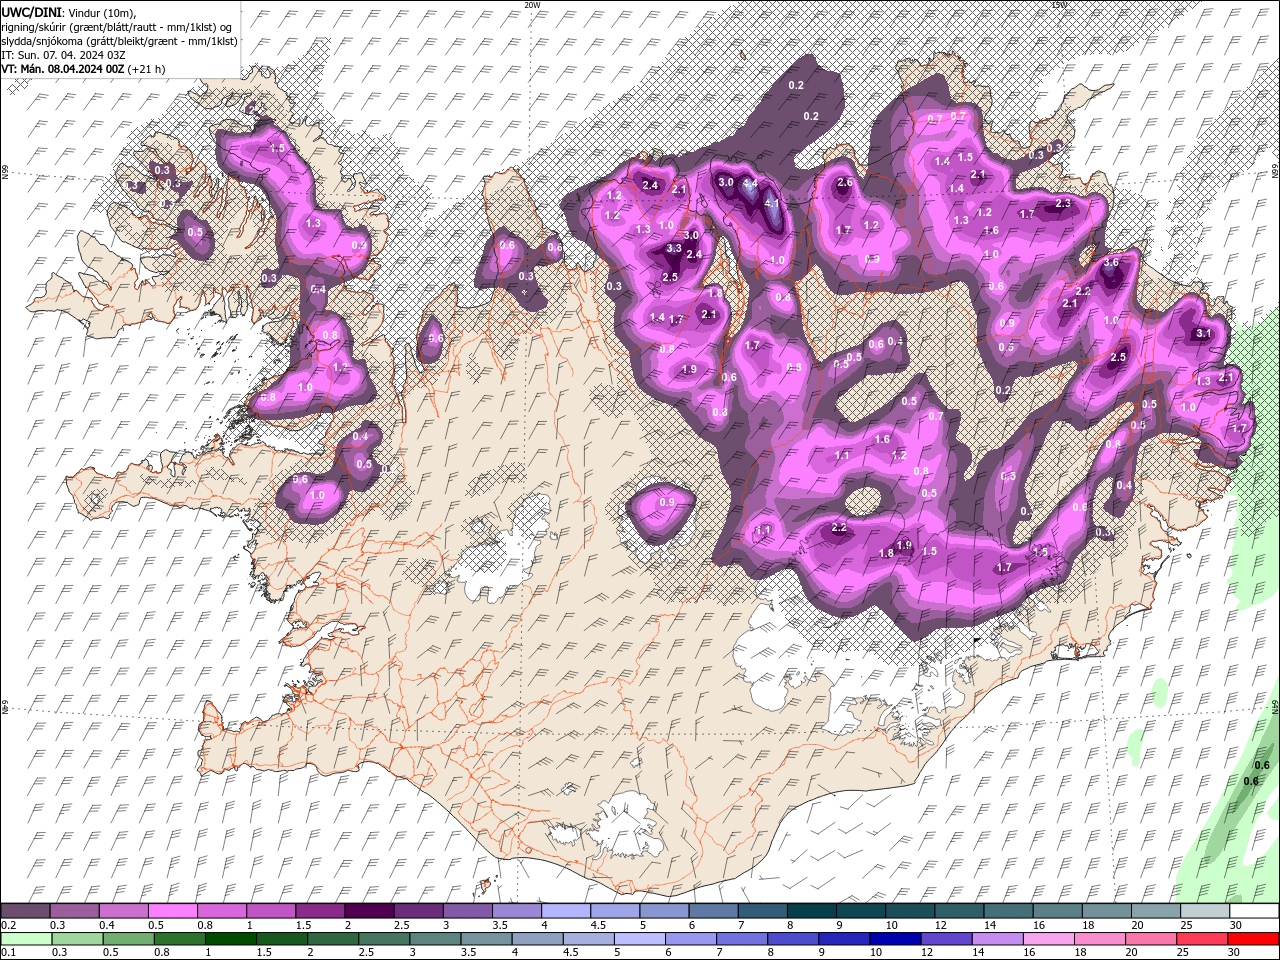1280x960 pixels.
Task: Pick the dark teal swatch between 8 and 9, snow scale
Action: (x=810, y=911)
